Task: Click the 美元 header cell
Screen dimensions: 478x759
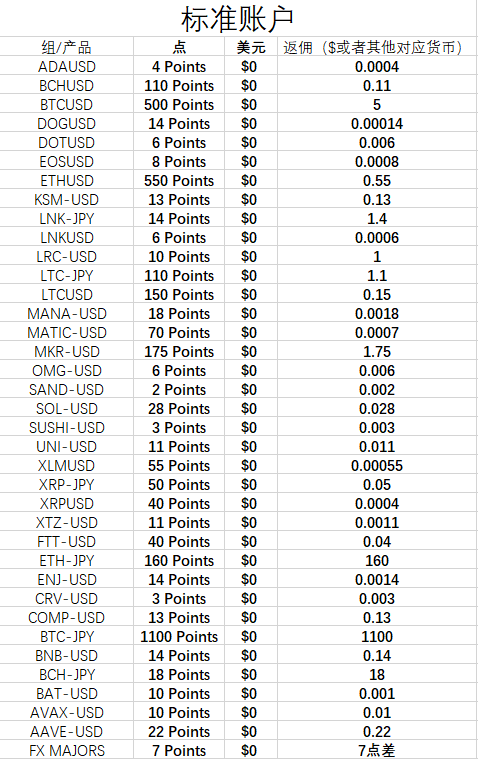Action: click(x=251, y=47)
